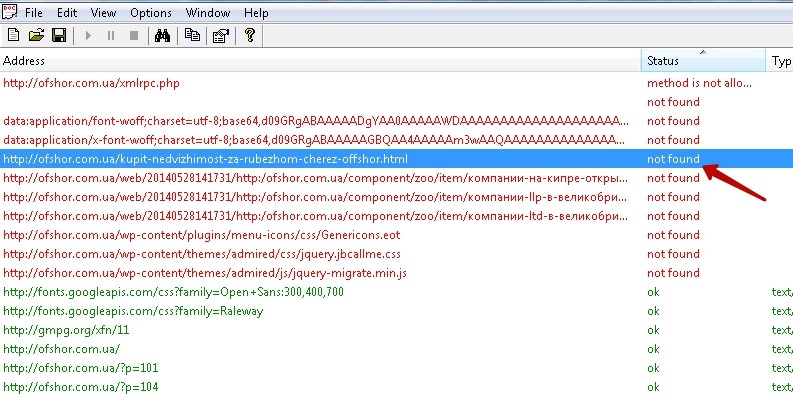Open the Edit menu
Screen dimensions: 793x397
(x=67, y=13)
